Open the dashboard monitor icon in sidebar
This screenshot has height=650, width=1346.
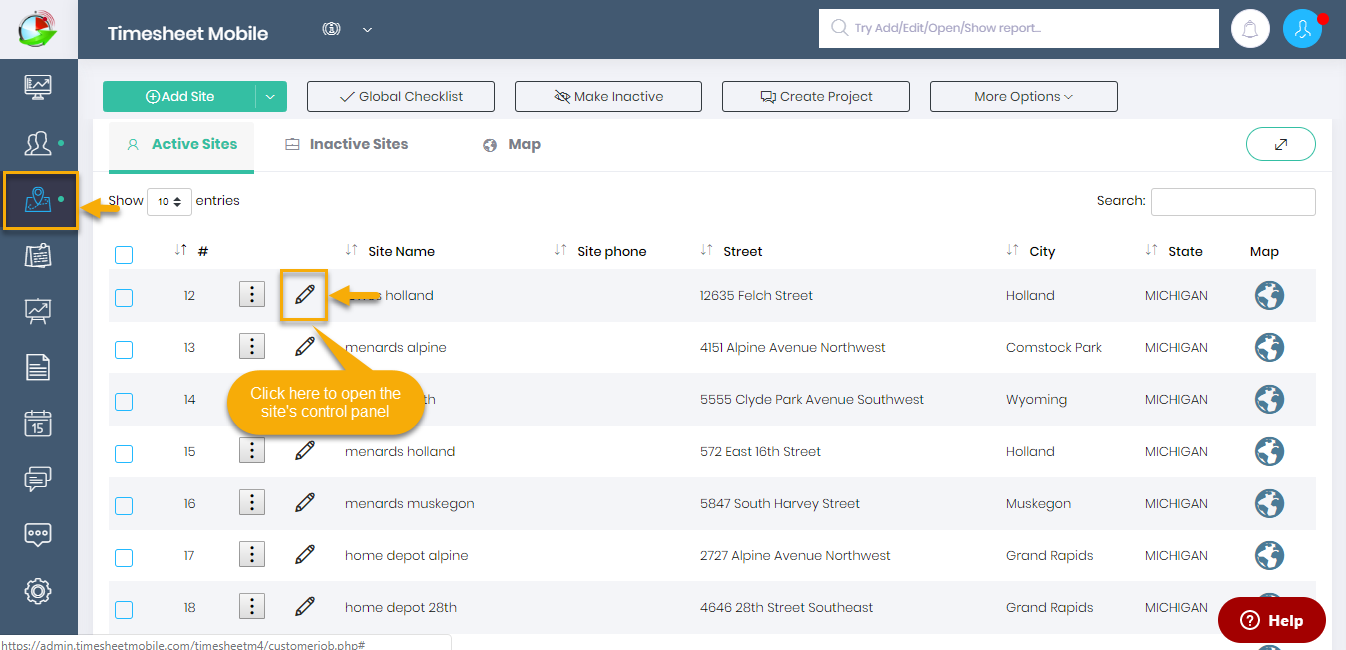tap(38, 87)
